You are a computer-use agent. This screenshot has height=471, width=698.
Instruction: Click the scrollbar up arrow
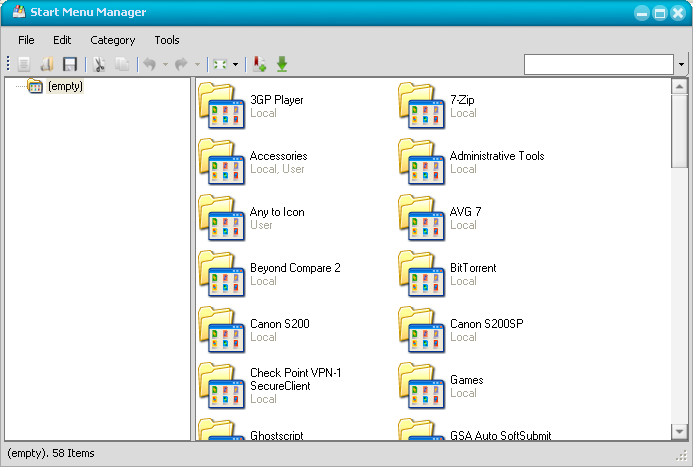[x=679, y=86]
